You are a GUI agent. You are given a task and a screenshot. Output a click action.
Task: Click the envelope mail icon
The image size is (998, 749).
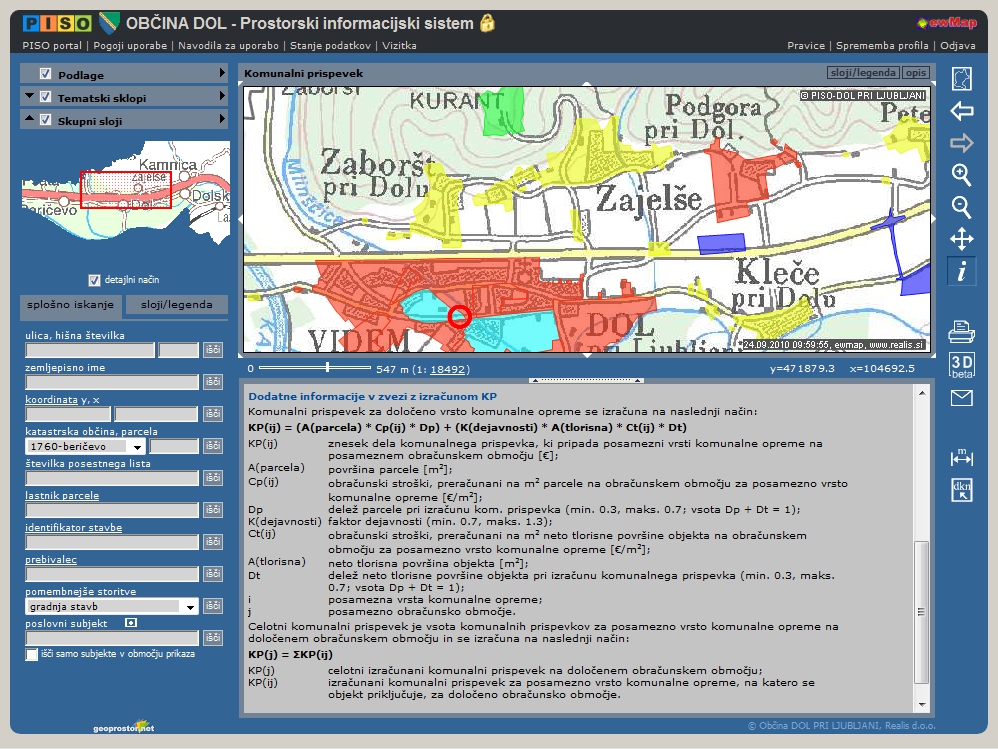click(961, 398)
